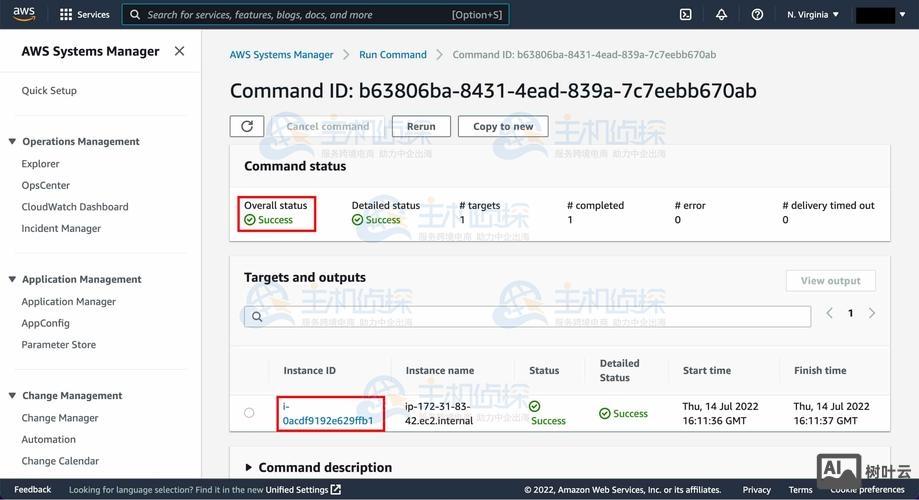Screen dimensions: 919x500
Task: Open Incident Manager in sidebar
Action: (x=61, y=228)
